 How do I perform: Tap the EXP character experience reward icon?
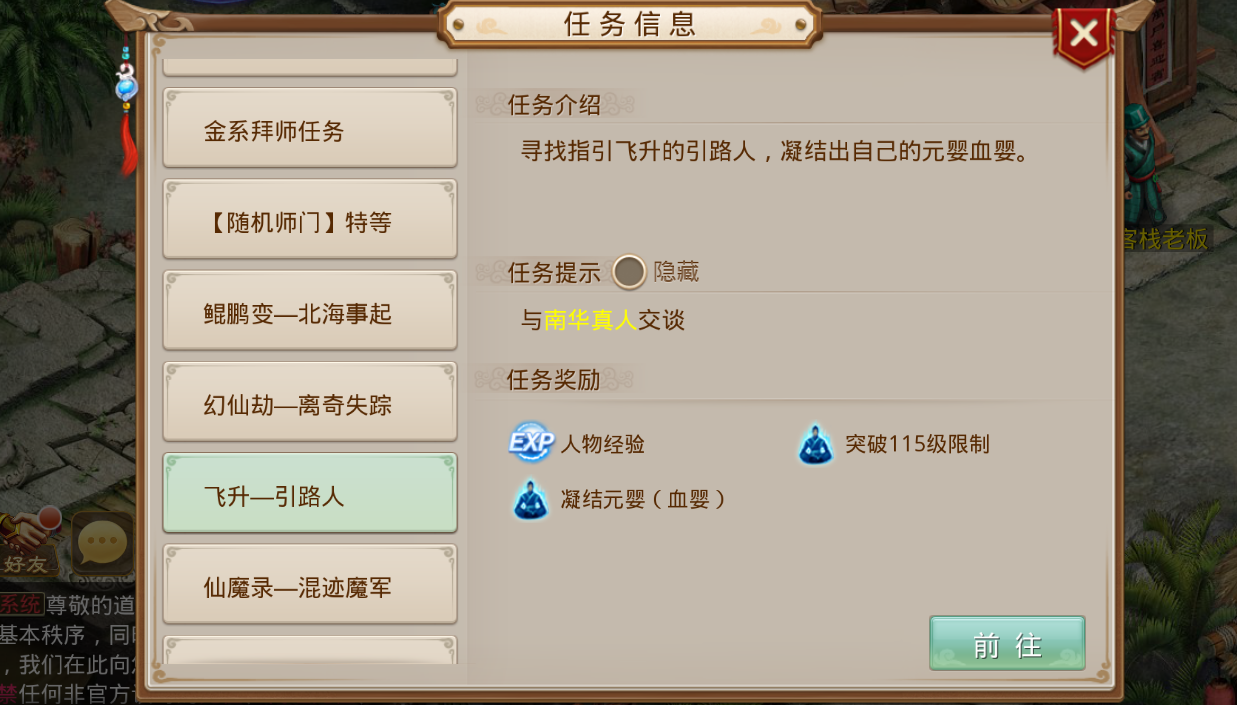531,443
